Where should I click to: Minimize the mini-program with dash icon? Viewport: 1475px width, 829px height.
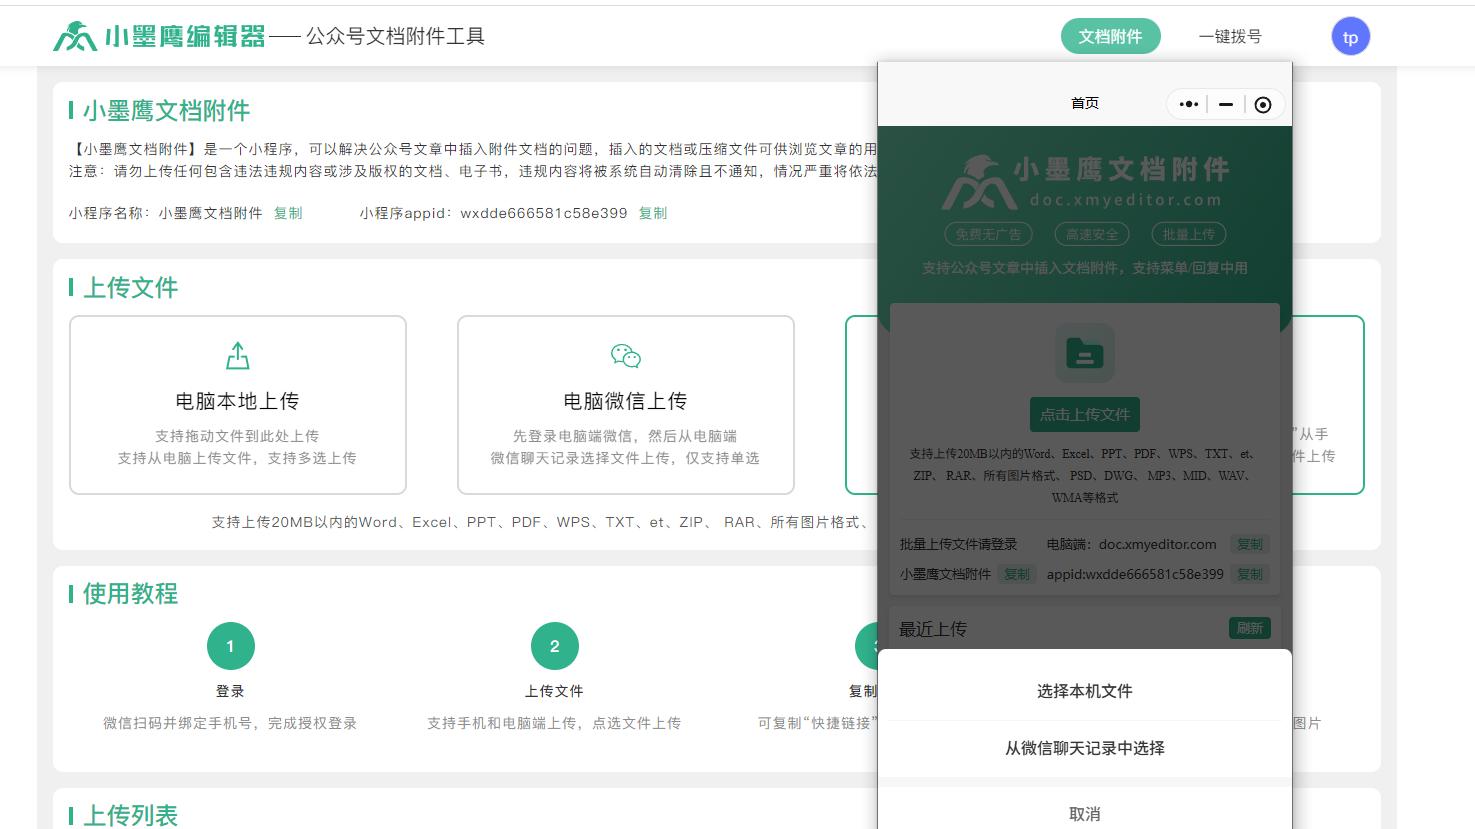coord(1226,104)
